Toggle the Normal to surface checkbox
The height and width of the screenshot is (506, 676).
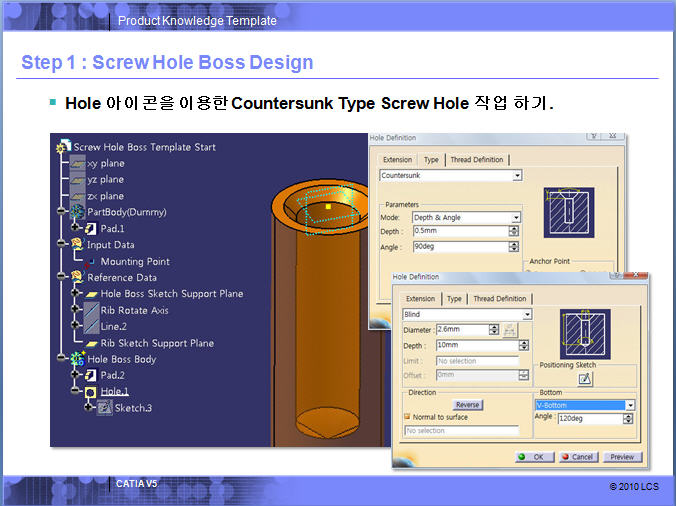(x=407, y=416)
